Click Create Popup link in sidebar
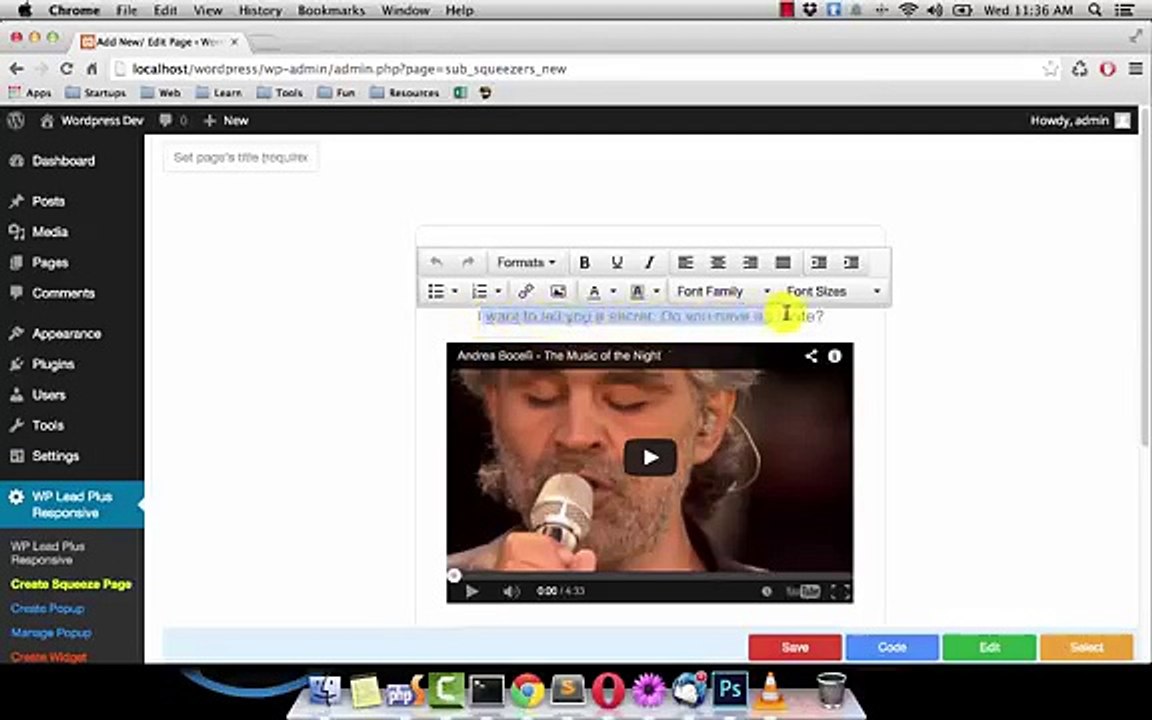Viewport: 1152px width, 720px height. click(47, 608)
